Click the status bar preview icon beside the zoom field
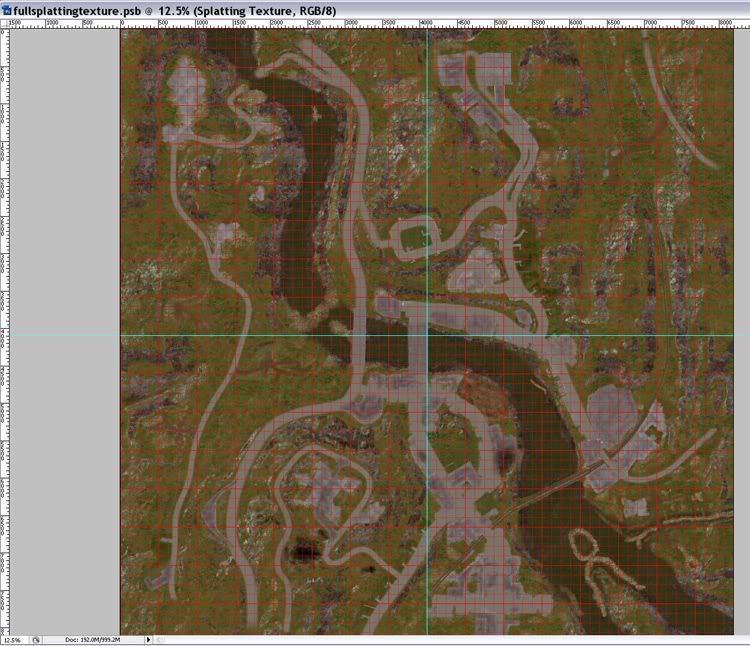The image size is (750, 646). coord(36,640)
